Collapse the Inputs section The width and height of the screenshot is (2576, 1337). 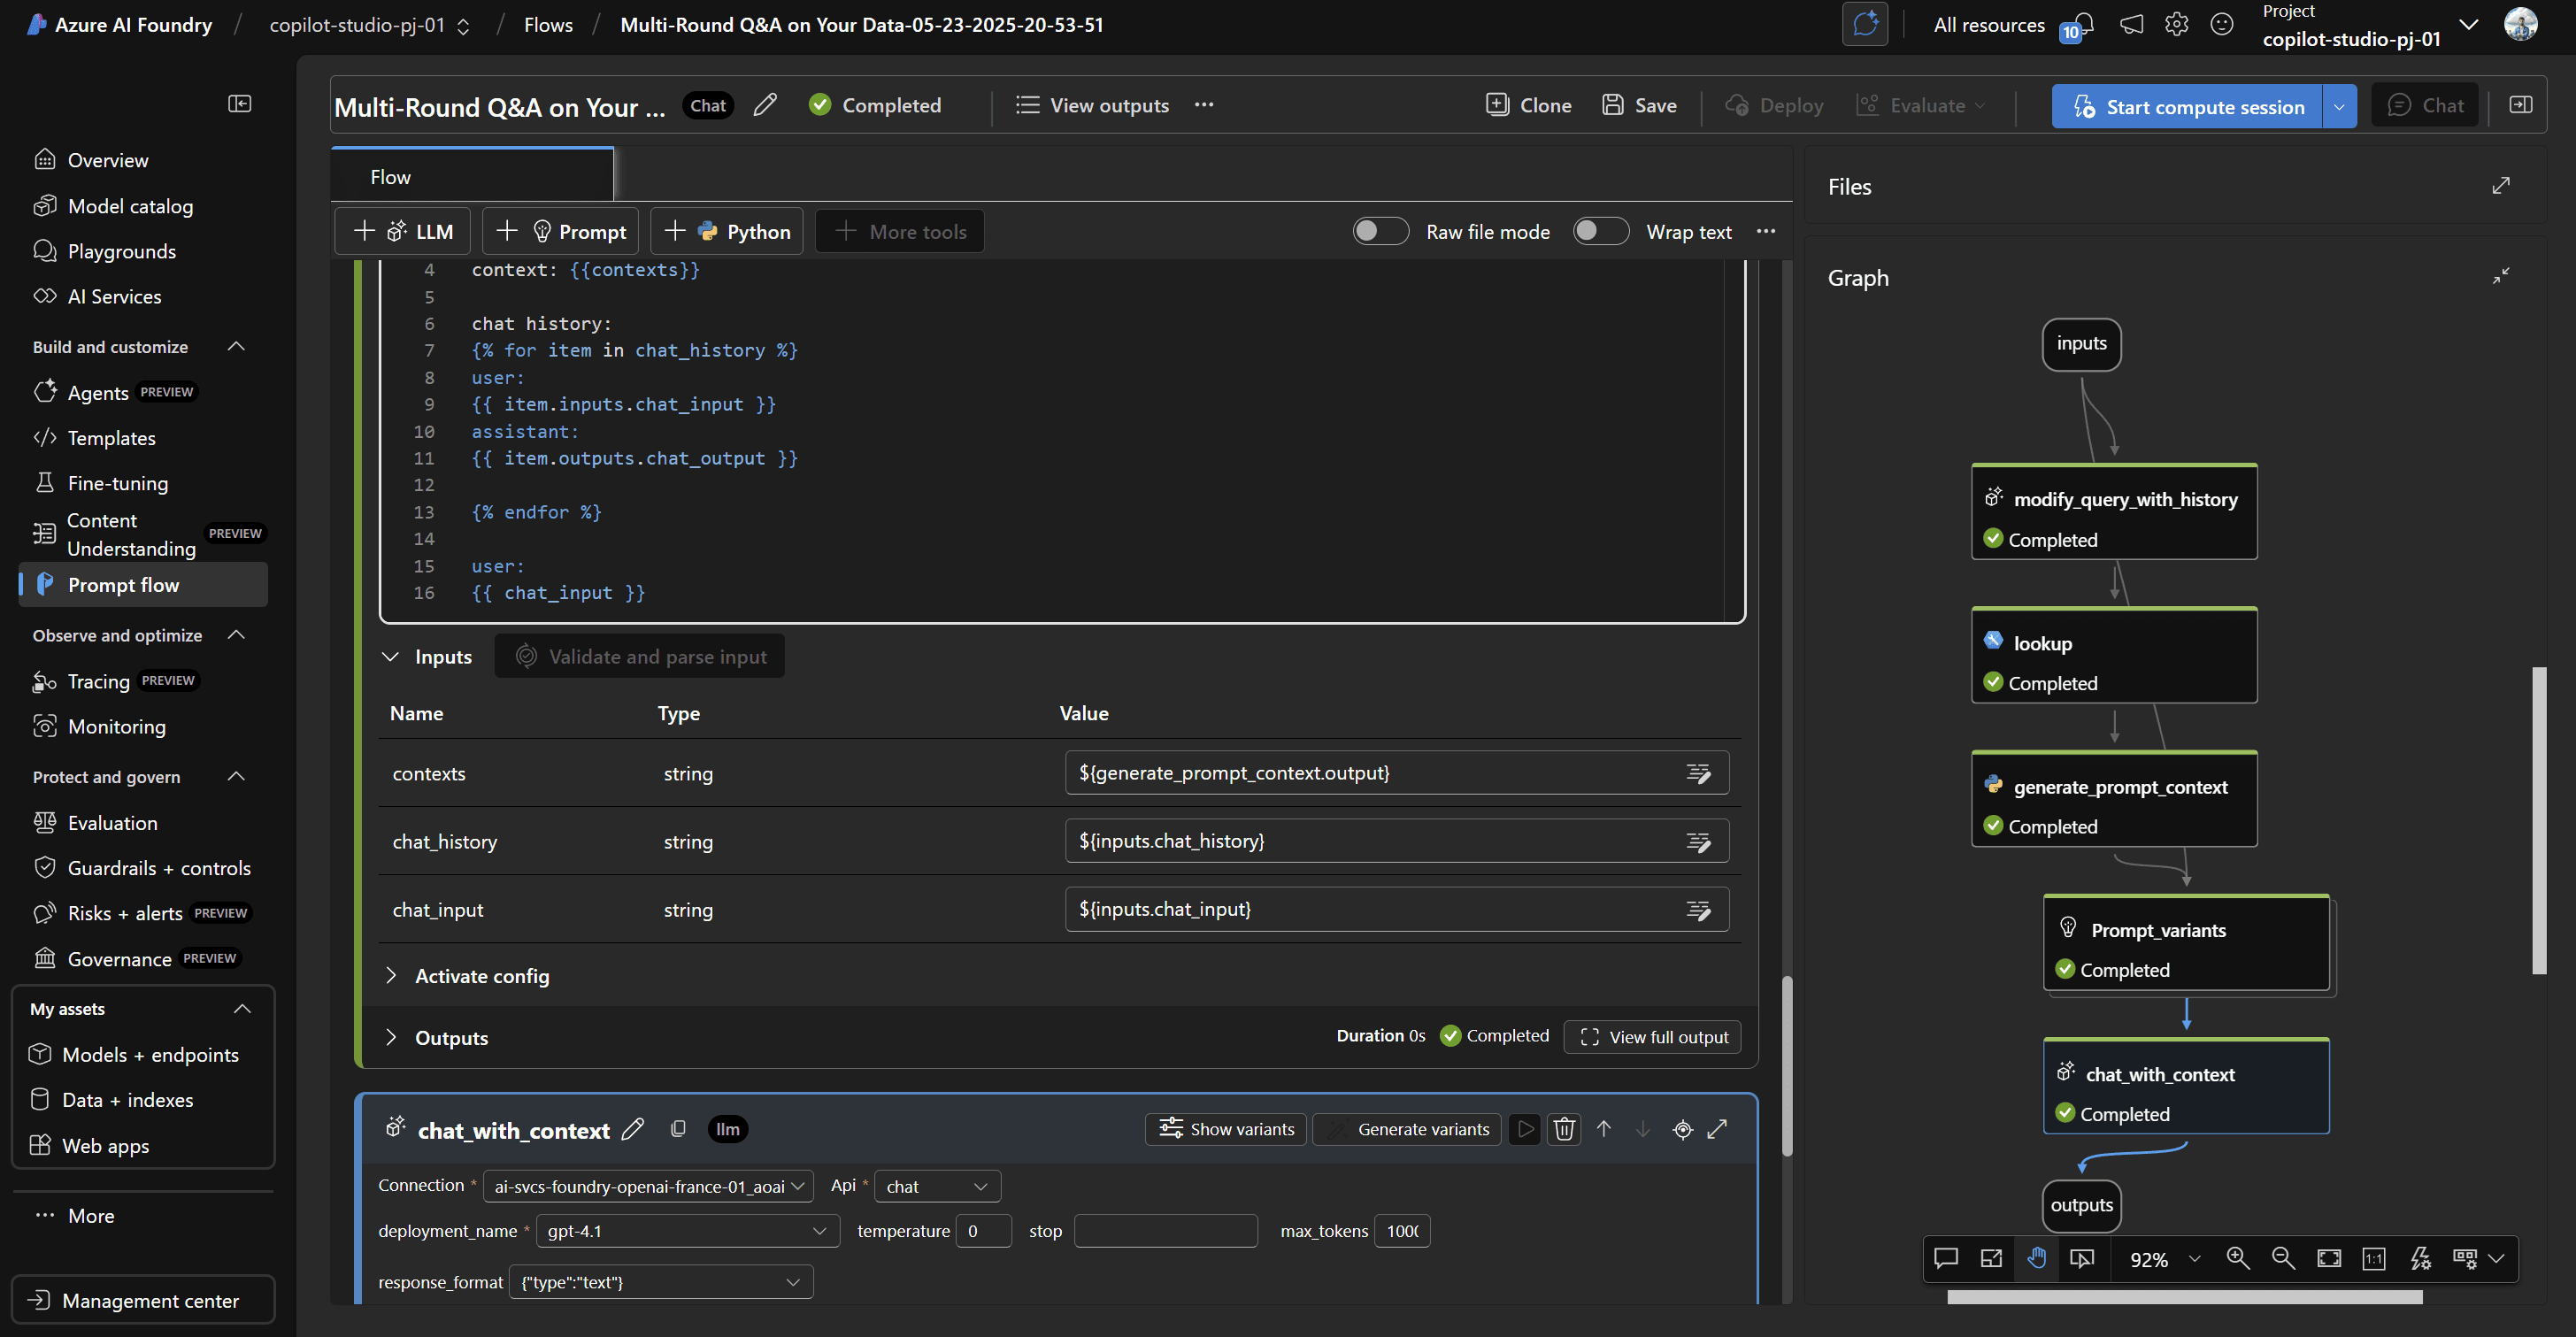[x=390, y=656]
